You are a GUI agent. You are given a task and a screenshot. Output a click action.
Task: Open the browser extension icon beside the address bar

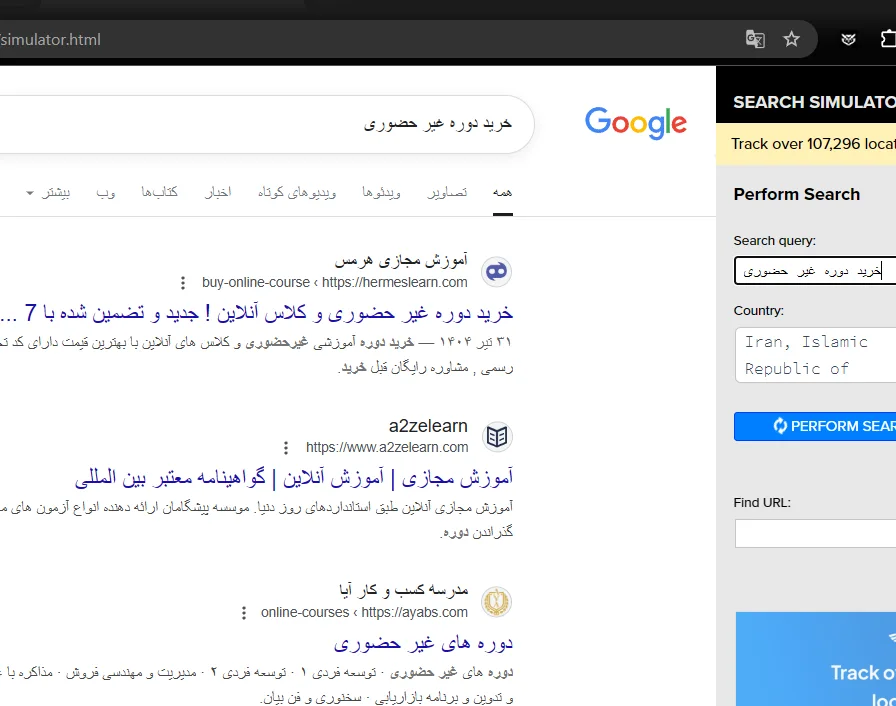pos(848,39)
